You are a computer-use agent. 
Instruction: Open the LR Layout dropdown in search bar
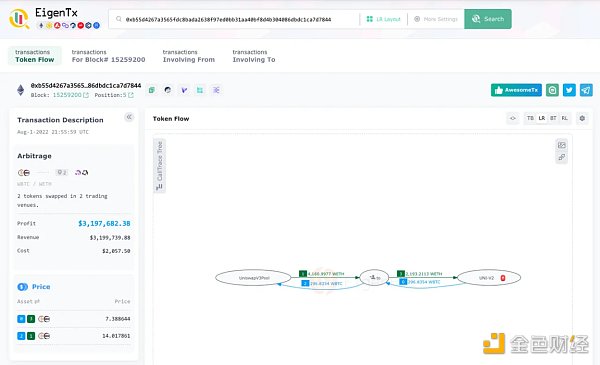pyautogui.click(x=383, y=19)
